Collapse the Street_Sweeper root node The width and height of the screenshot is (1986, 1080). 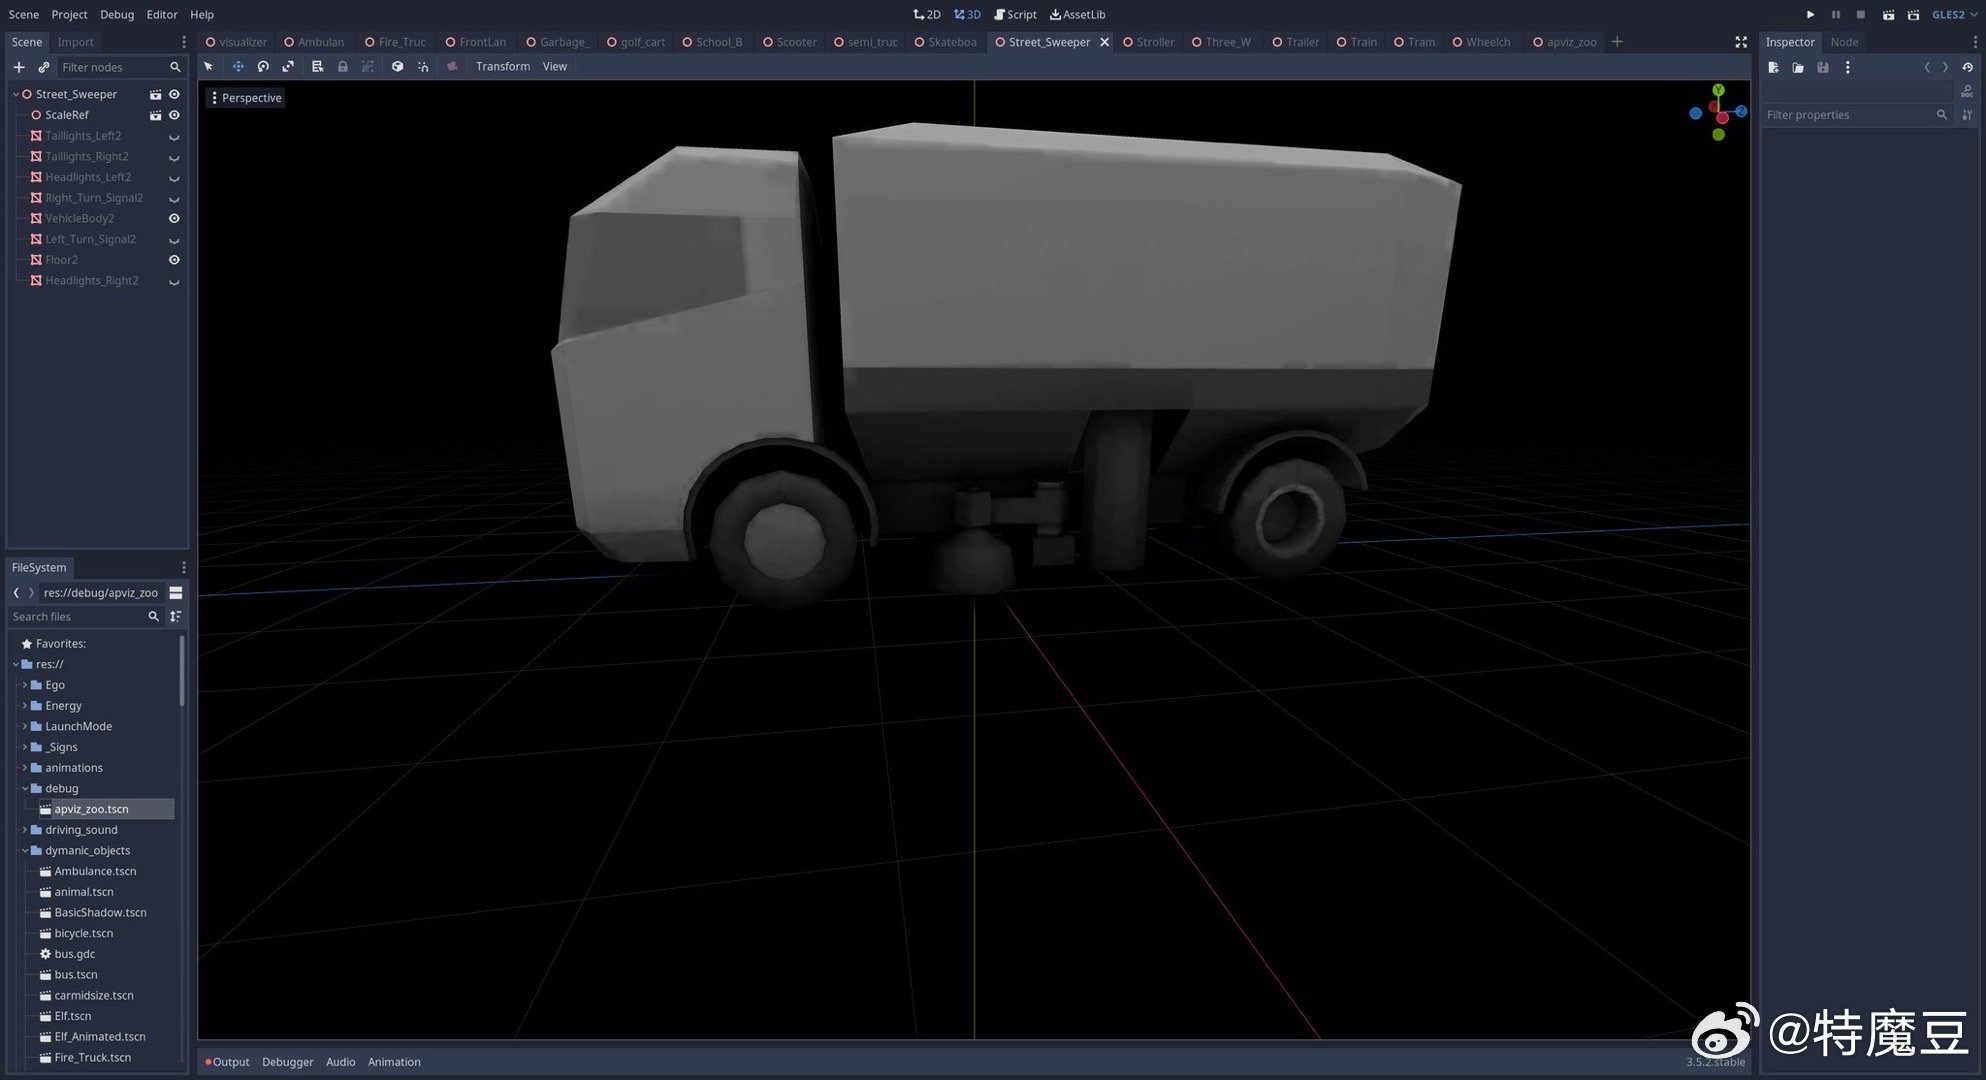click(16, 94)
